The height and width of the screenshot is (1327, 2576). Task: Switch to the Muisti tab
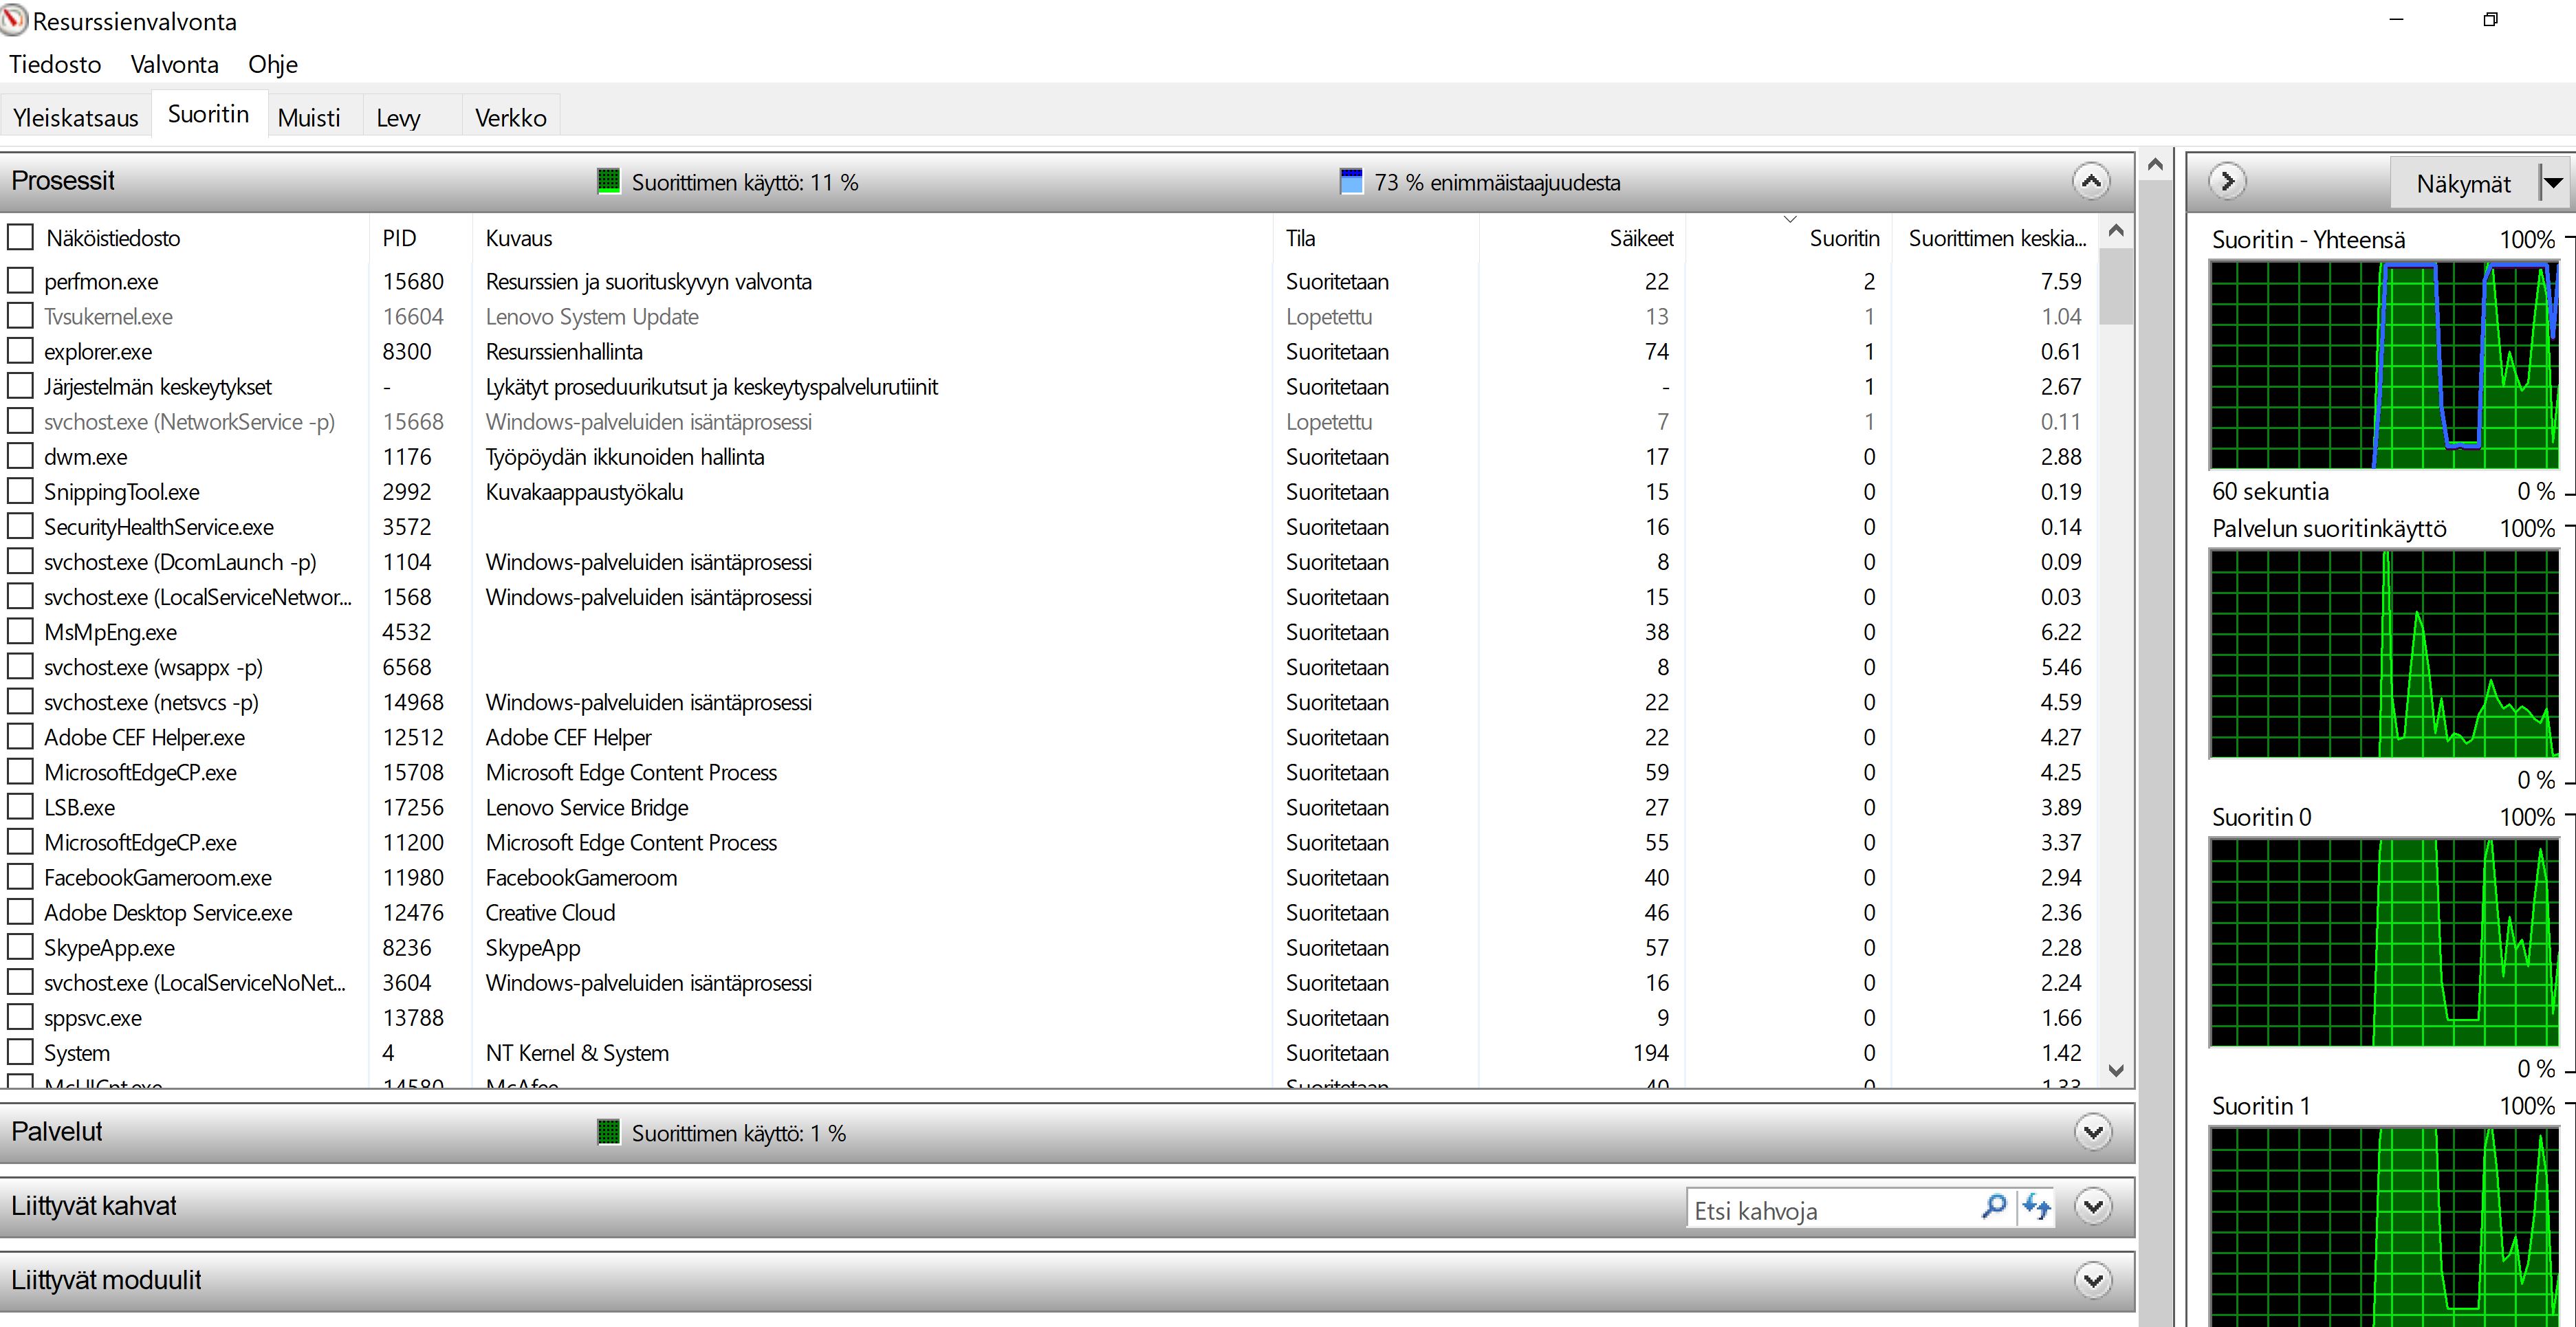309,118
